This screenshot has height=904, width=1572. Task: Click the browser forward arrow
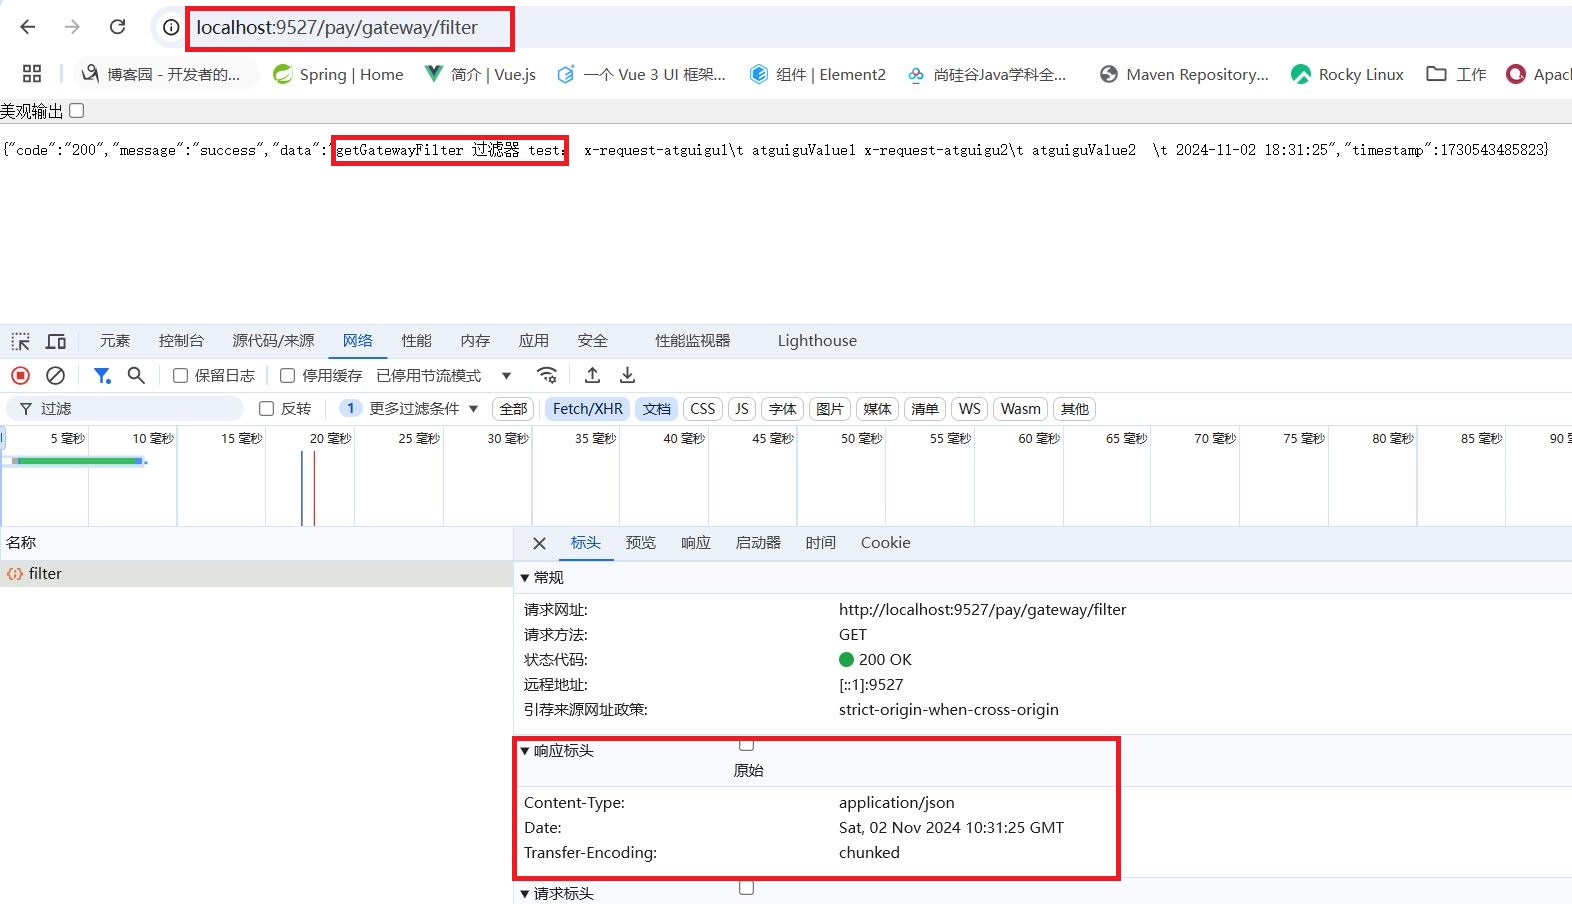pos(72,27)
